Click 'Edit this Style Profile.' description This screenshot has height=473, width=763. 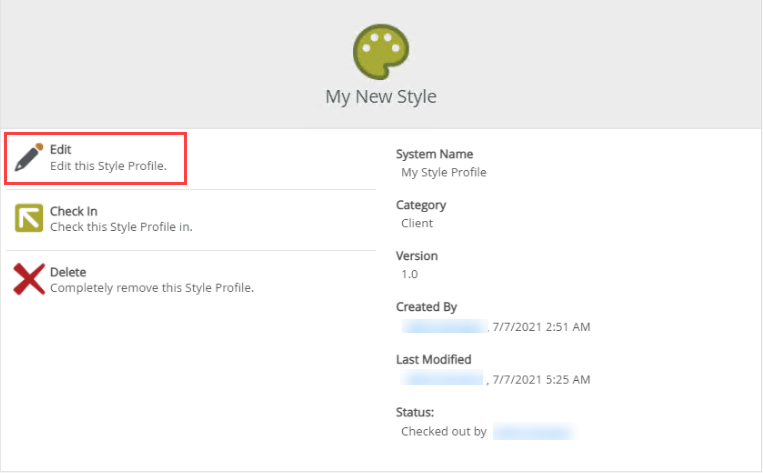tap(108, 165)
